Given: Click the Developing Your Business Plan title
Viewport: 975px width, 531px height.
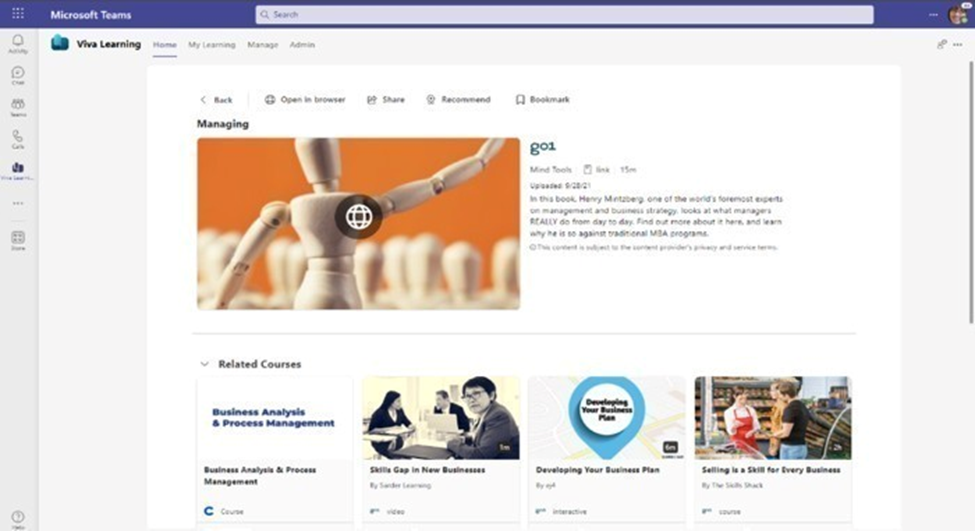Looking at the screenshot, I should click(x=598, y=470).
